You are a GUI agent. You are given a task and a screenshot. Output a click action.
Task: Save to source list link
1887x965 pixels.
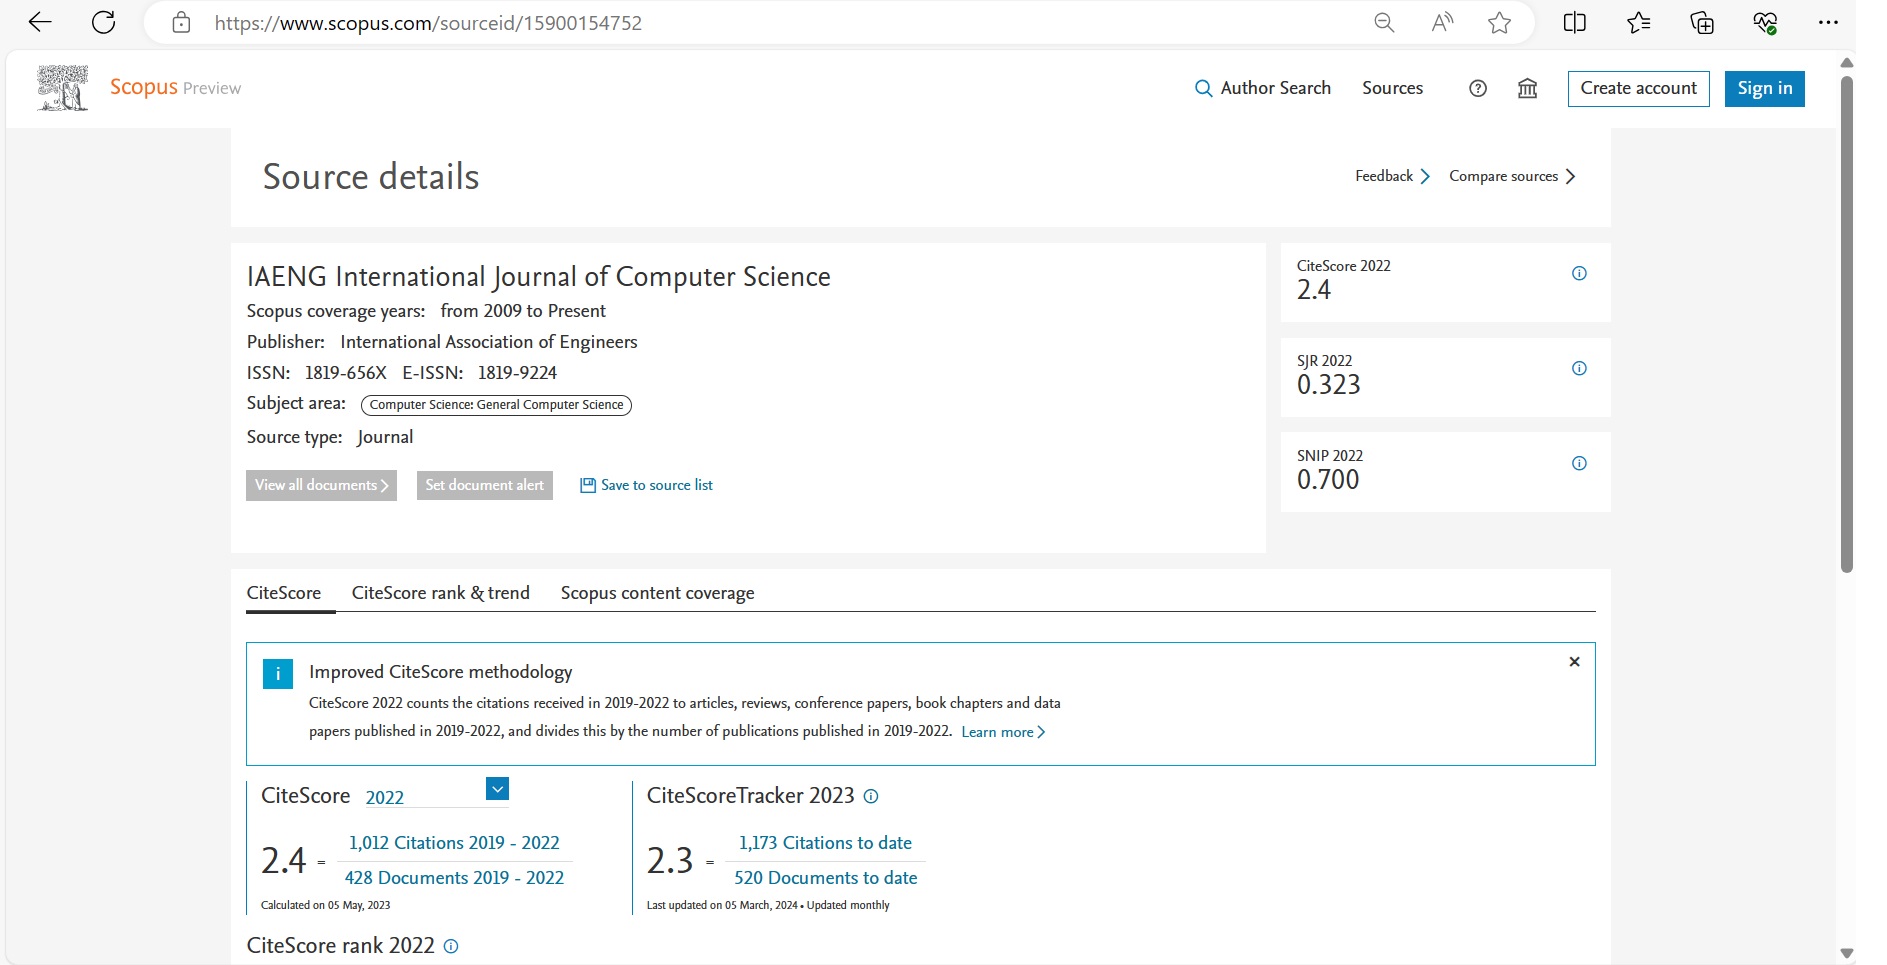[646, 485]
